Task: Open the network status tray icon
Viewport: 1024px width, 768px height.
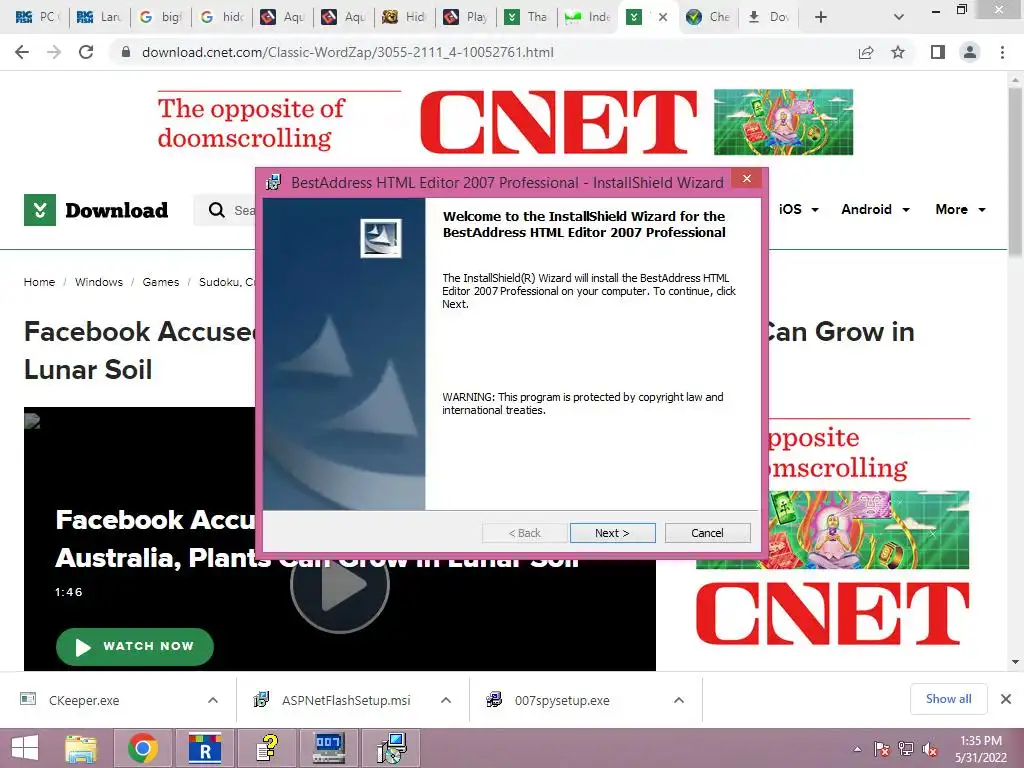Action: pos(906,749)
